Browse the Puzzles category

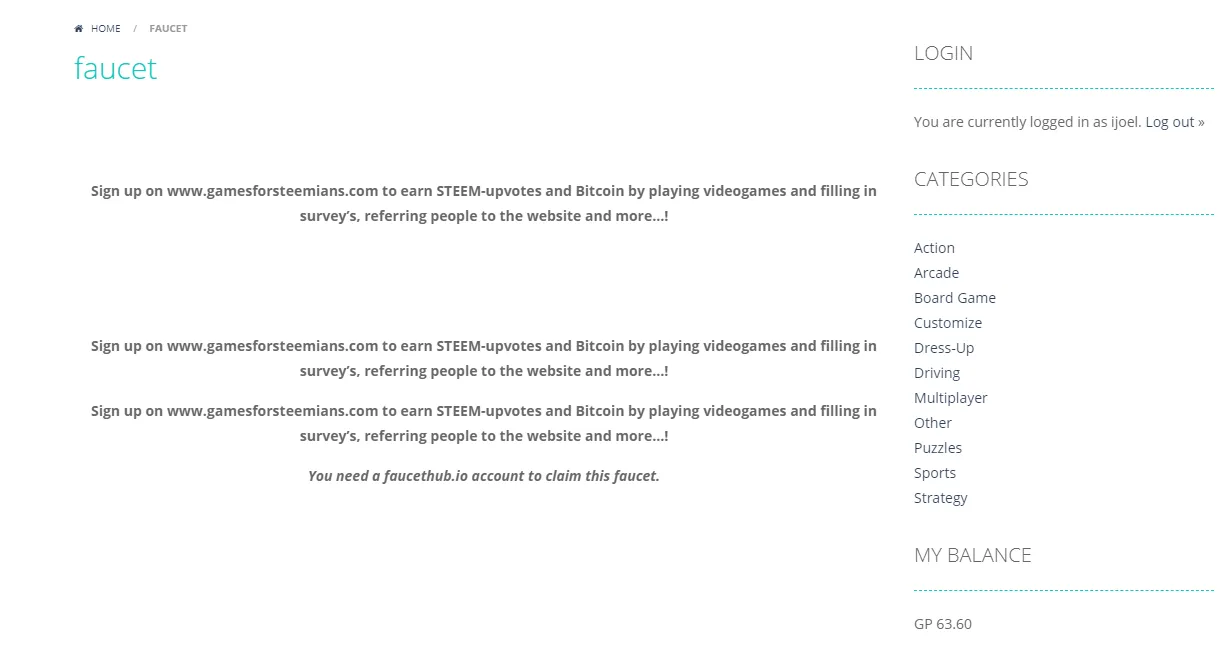click(x=938, y=448)
